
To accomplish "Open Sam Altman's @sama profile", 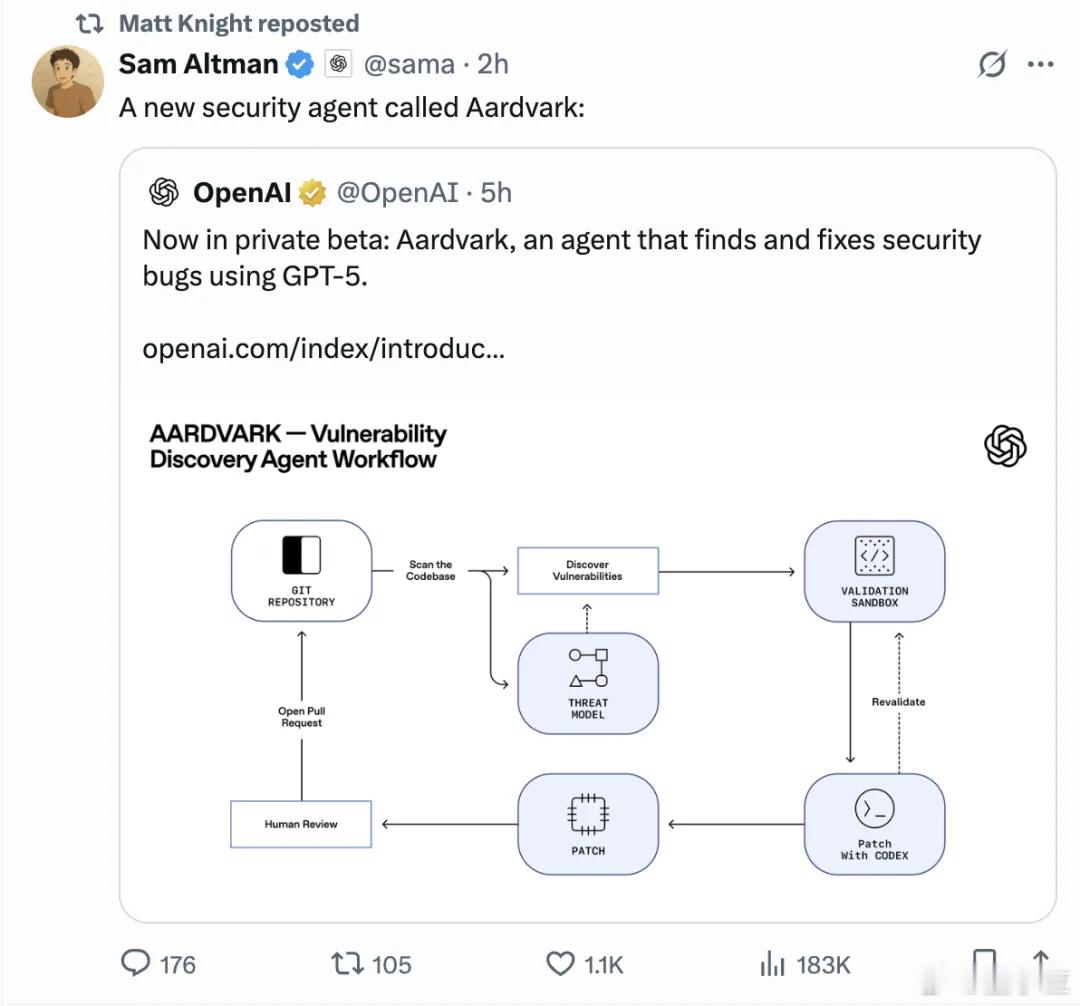I will [x=410, y=64].
